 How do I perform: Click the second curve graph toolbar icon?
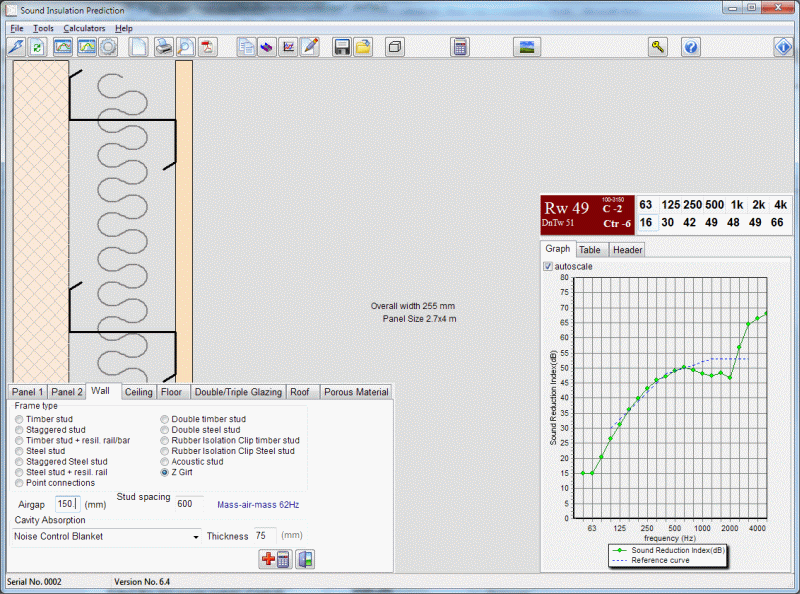coord(87,47)
